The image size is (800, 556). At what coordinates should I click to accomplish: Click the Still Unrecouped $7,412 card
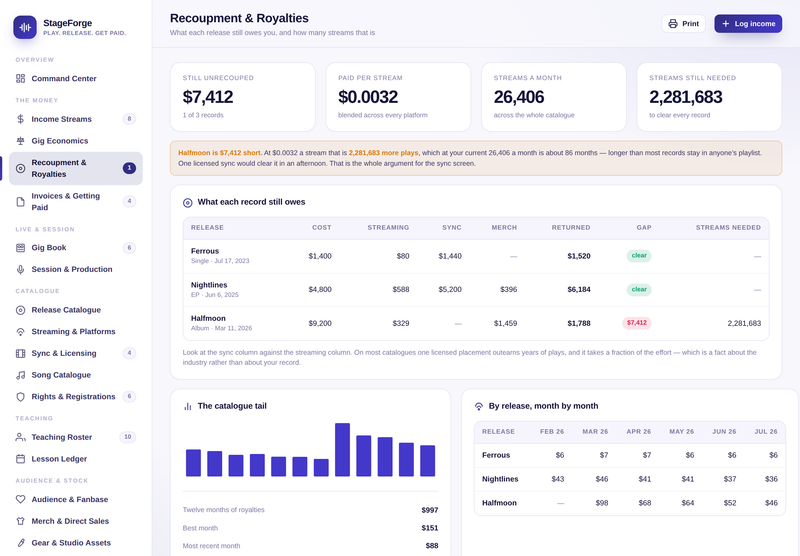pyautogui.click(x=242, y=97)
